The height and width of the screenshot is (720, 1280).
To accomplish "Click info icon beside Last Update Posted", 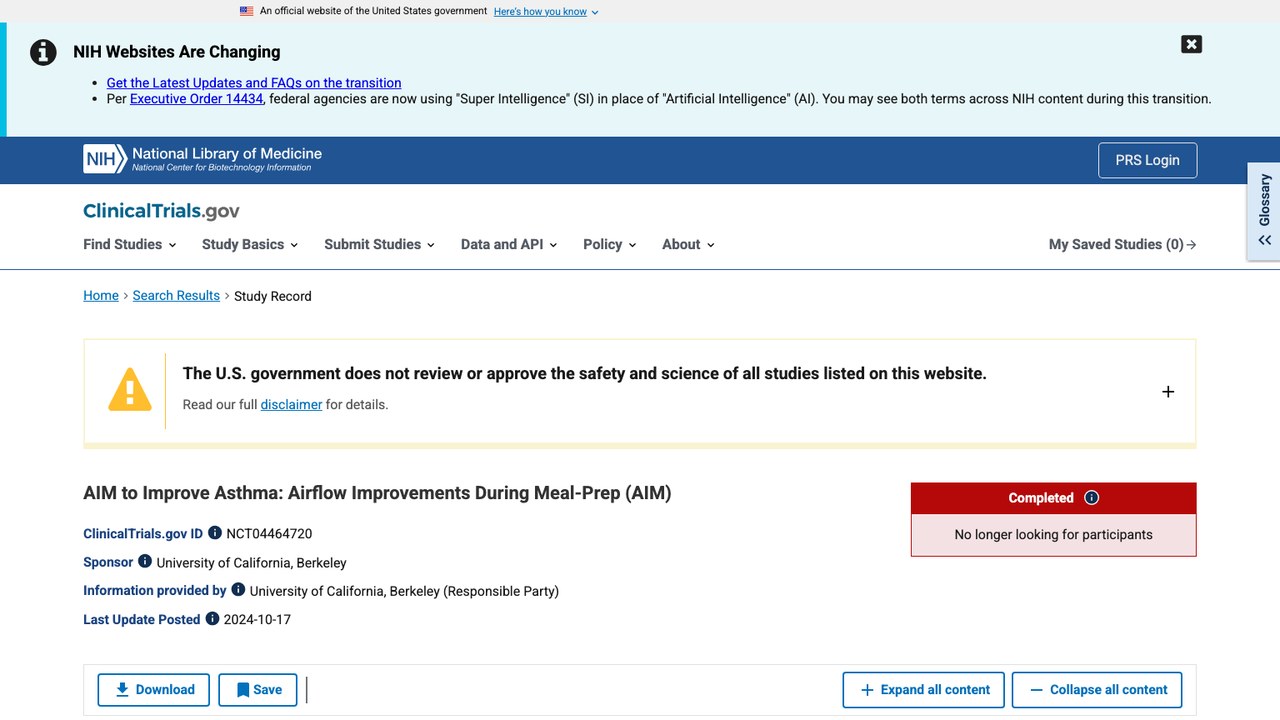I will [212, 619].
